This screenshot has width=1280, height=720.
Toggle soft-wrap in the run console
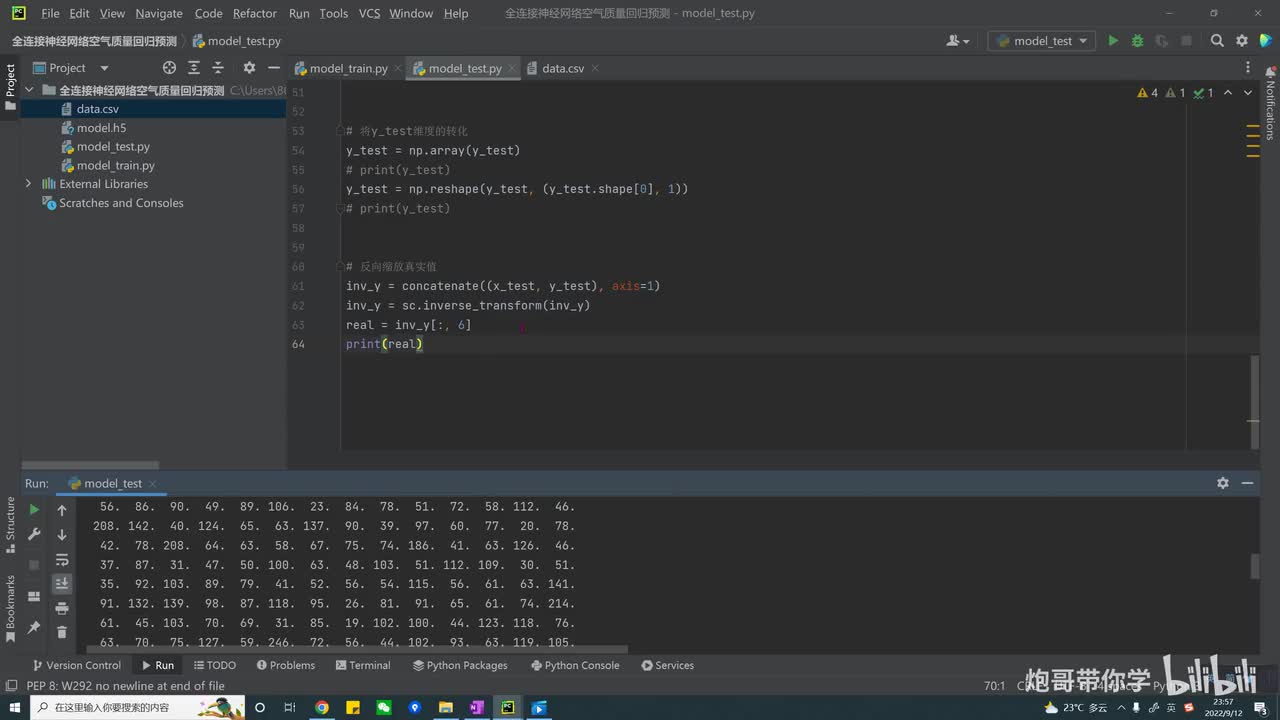62,559
